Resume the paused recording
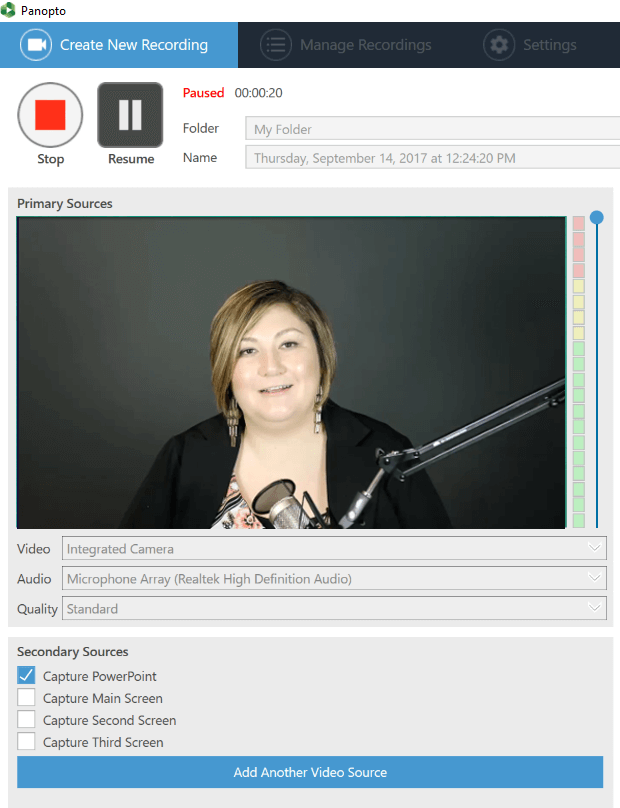This screenshot has width=620, height=808. pyautogui.click(x=130, y=115)
